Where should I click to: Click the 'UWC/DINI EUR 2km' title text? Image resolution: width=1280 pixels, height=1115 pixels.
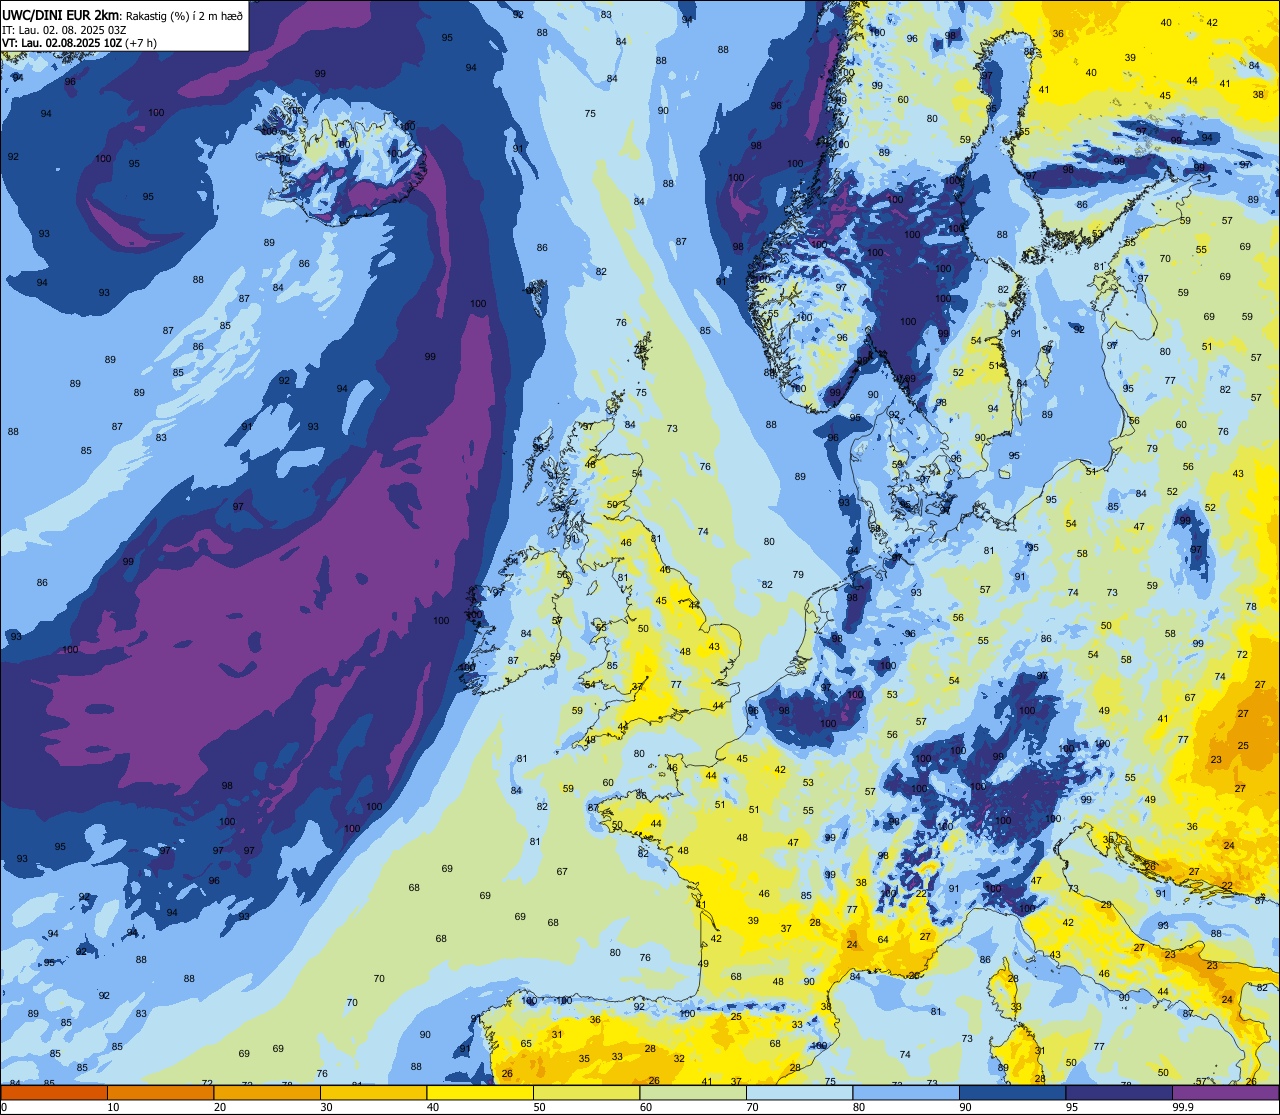pos(61,15)
